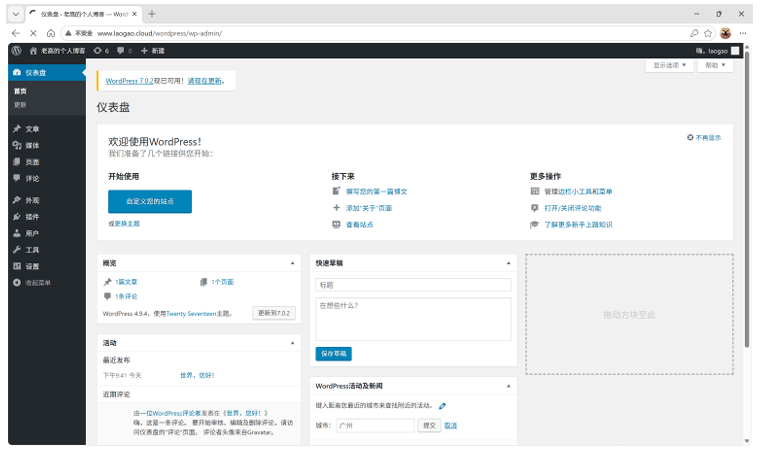The image size is (762, 452).
Task: Select the 首页 submenu item
Action: pos(20,91)
